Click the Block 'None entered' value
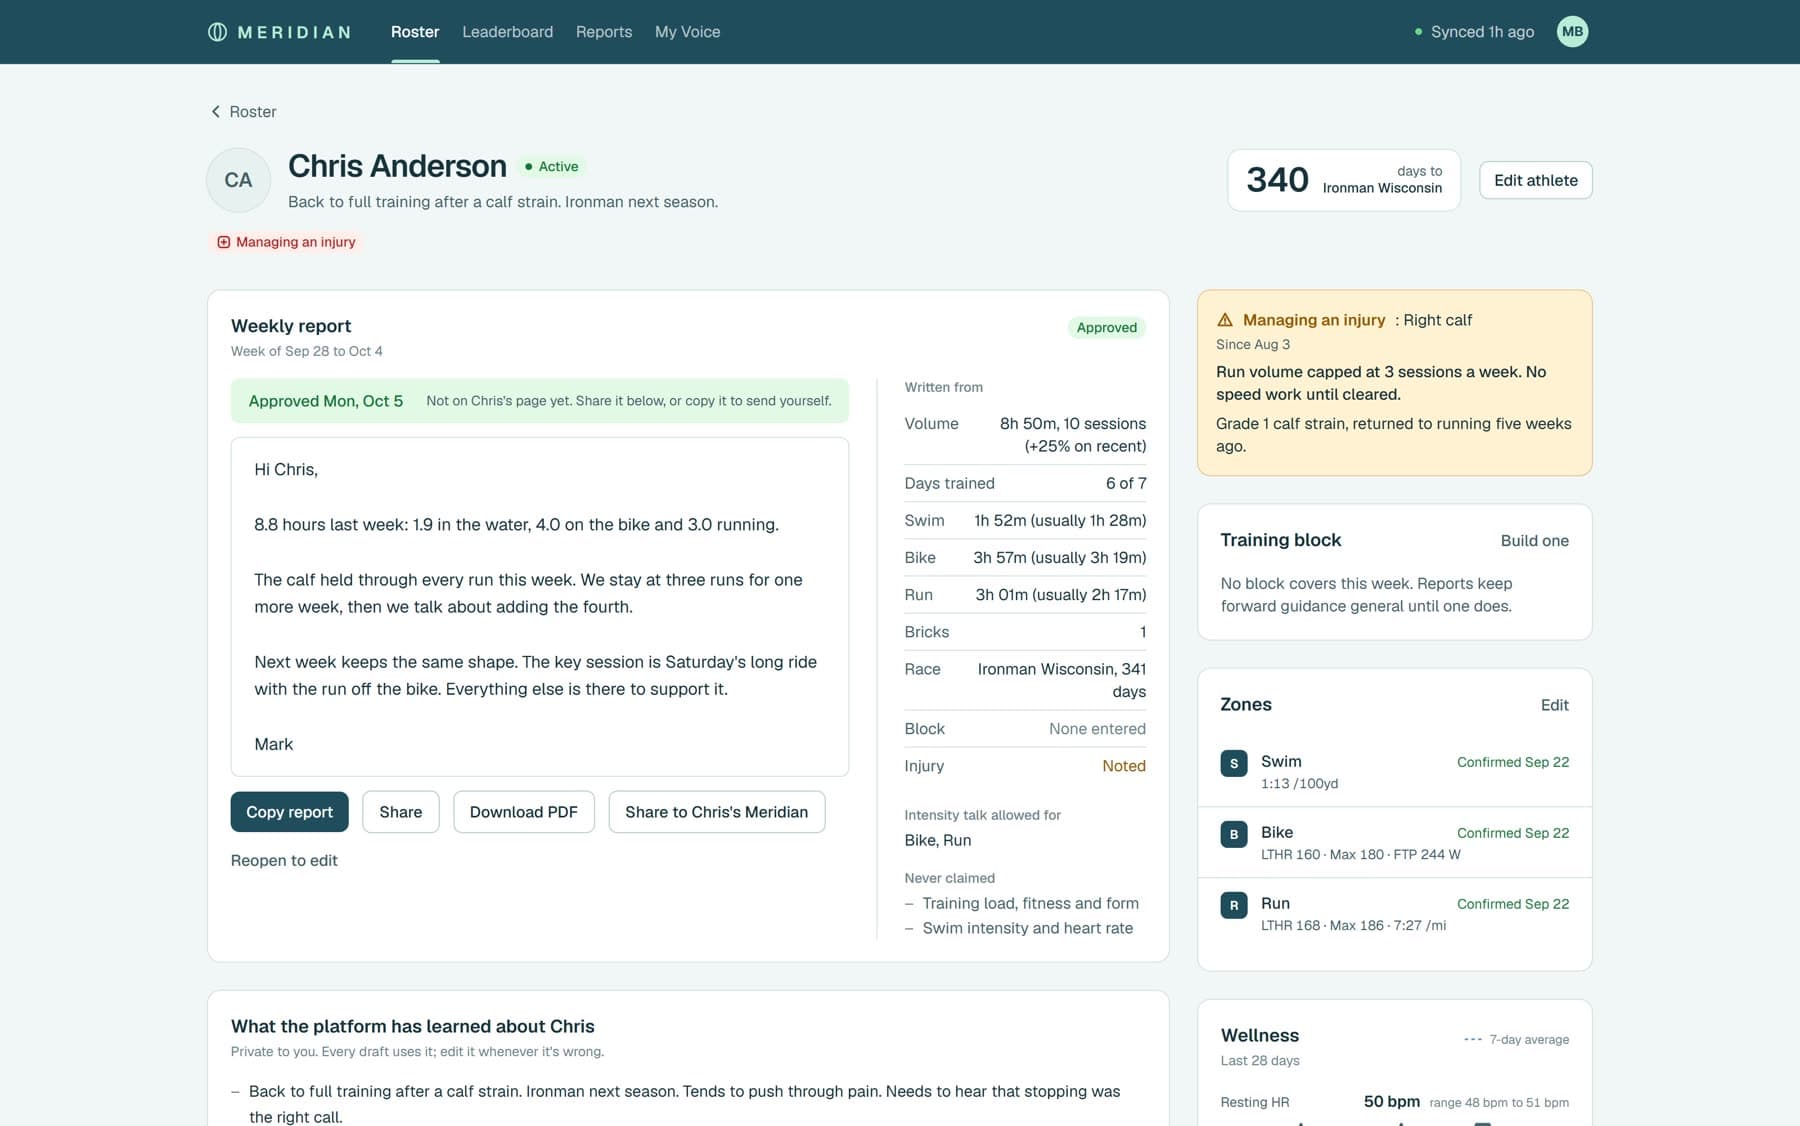This screenshot has width=1800, height=1126. tap(1097, 729)
